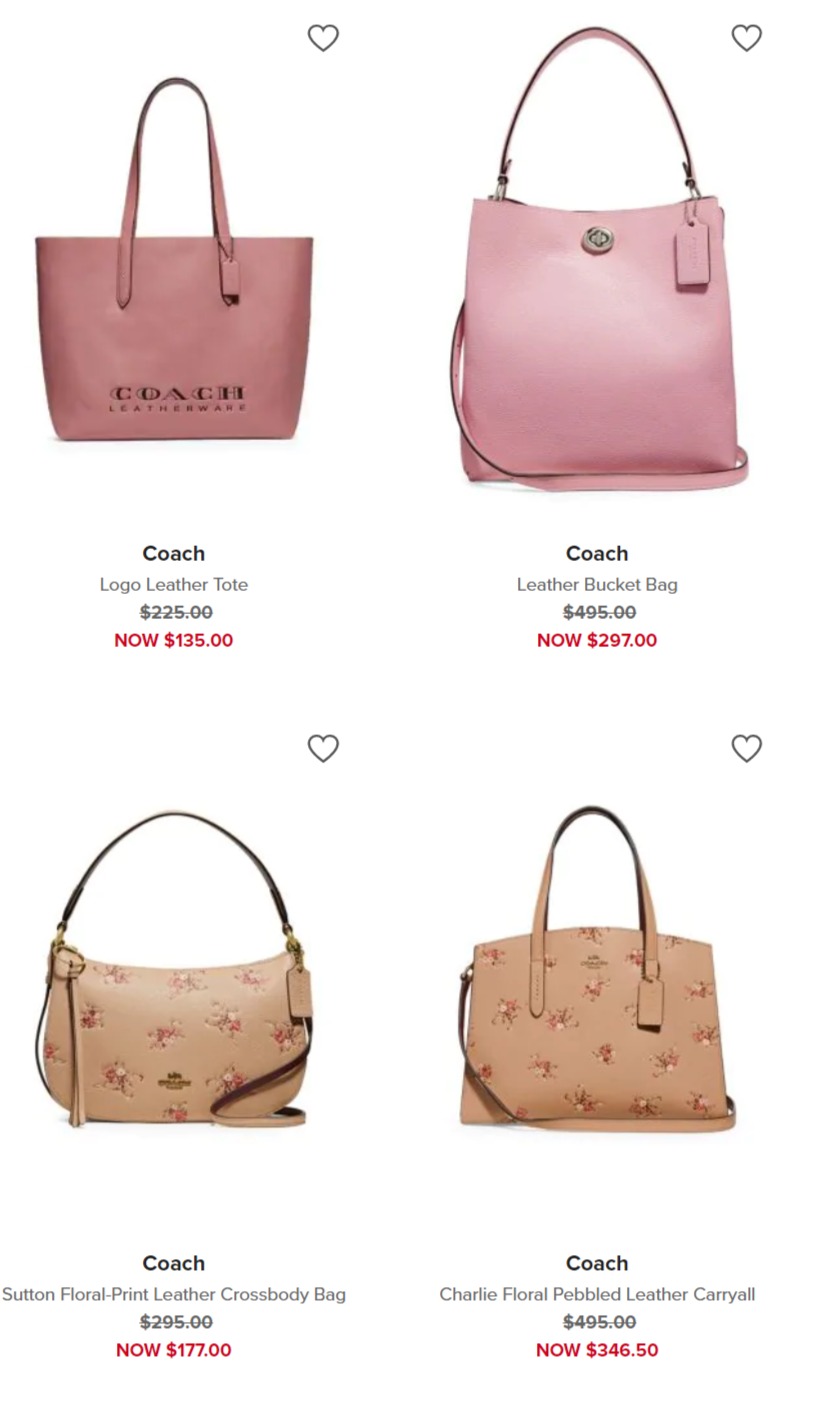Image resolution: width=824 pixels, height=1405 pixels.
Task: Open the pink Logo Leather Tote image
Action: click(x=174, y=260)
